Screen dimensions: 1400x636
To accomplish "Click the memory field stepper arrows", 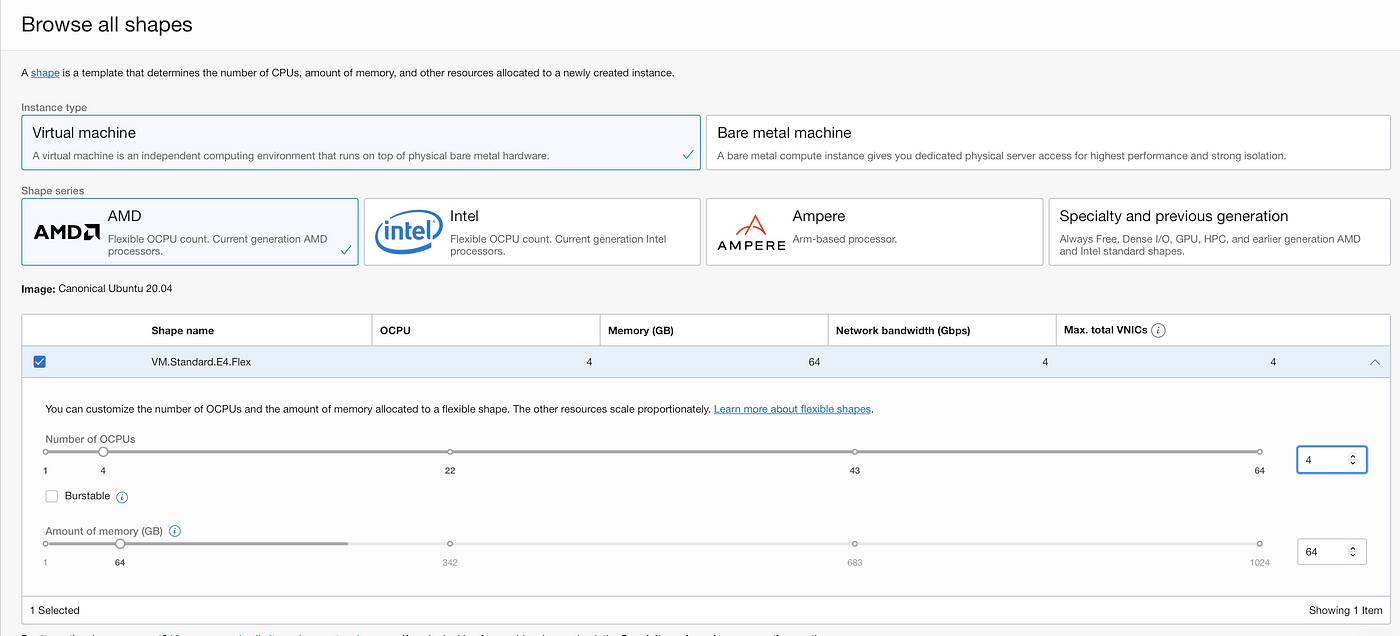I will pyautogui.click(x=1353, y=552).
